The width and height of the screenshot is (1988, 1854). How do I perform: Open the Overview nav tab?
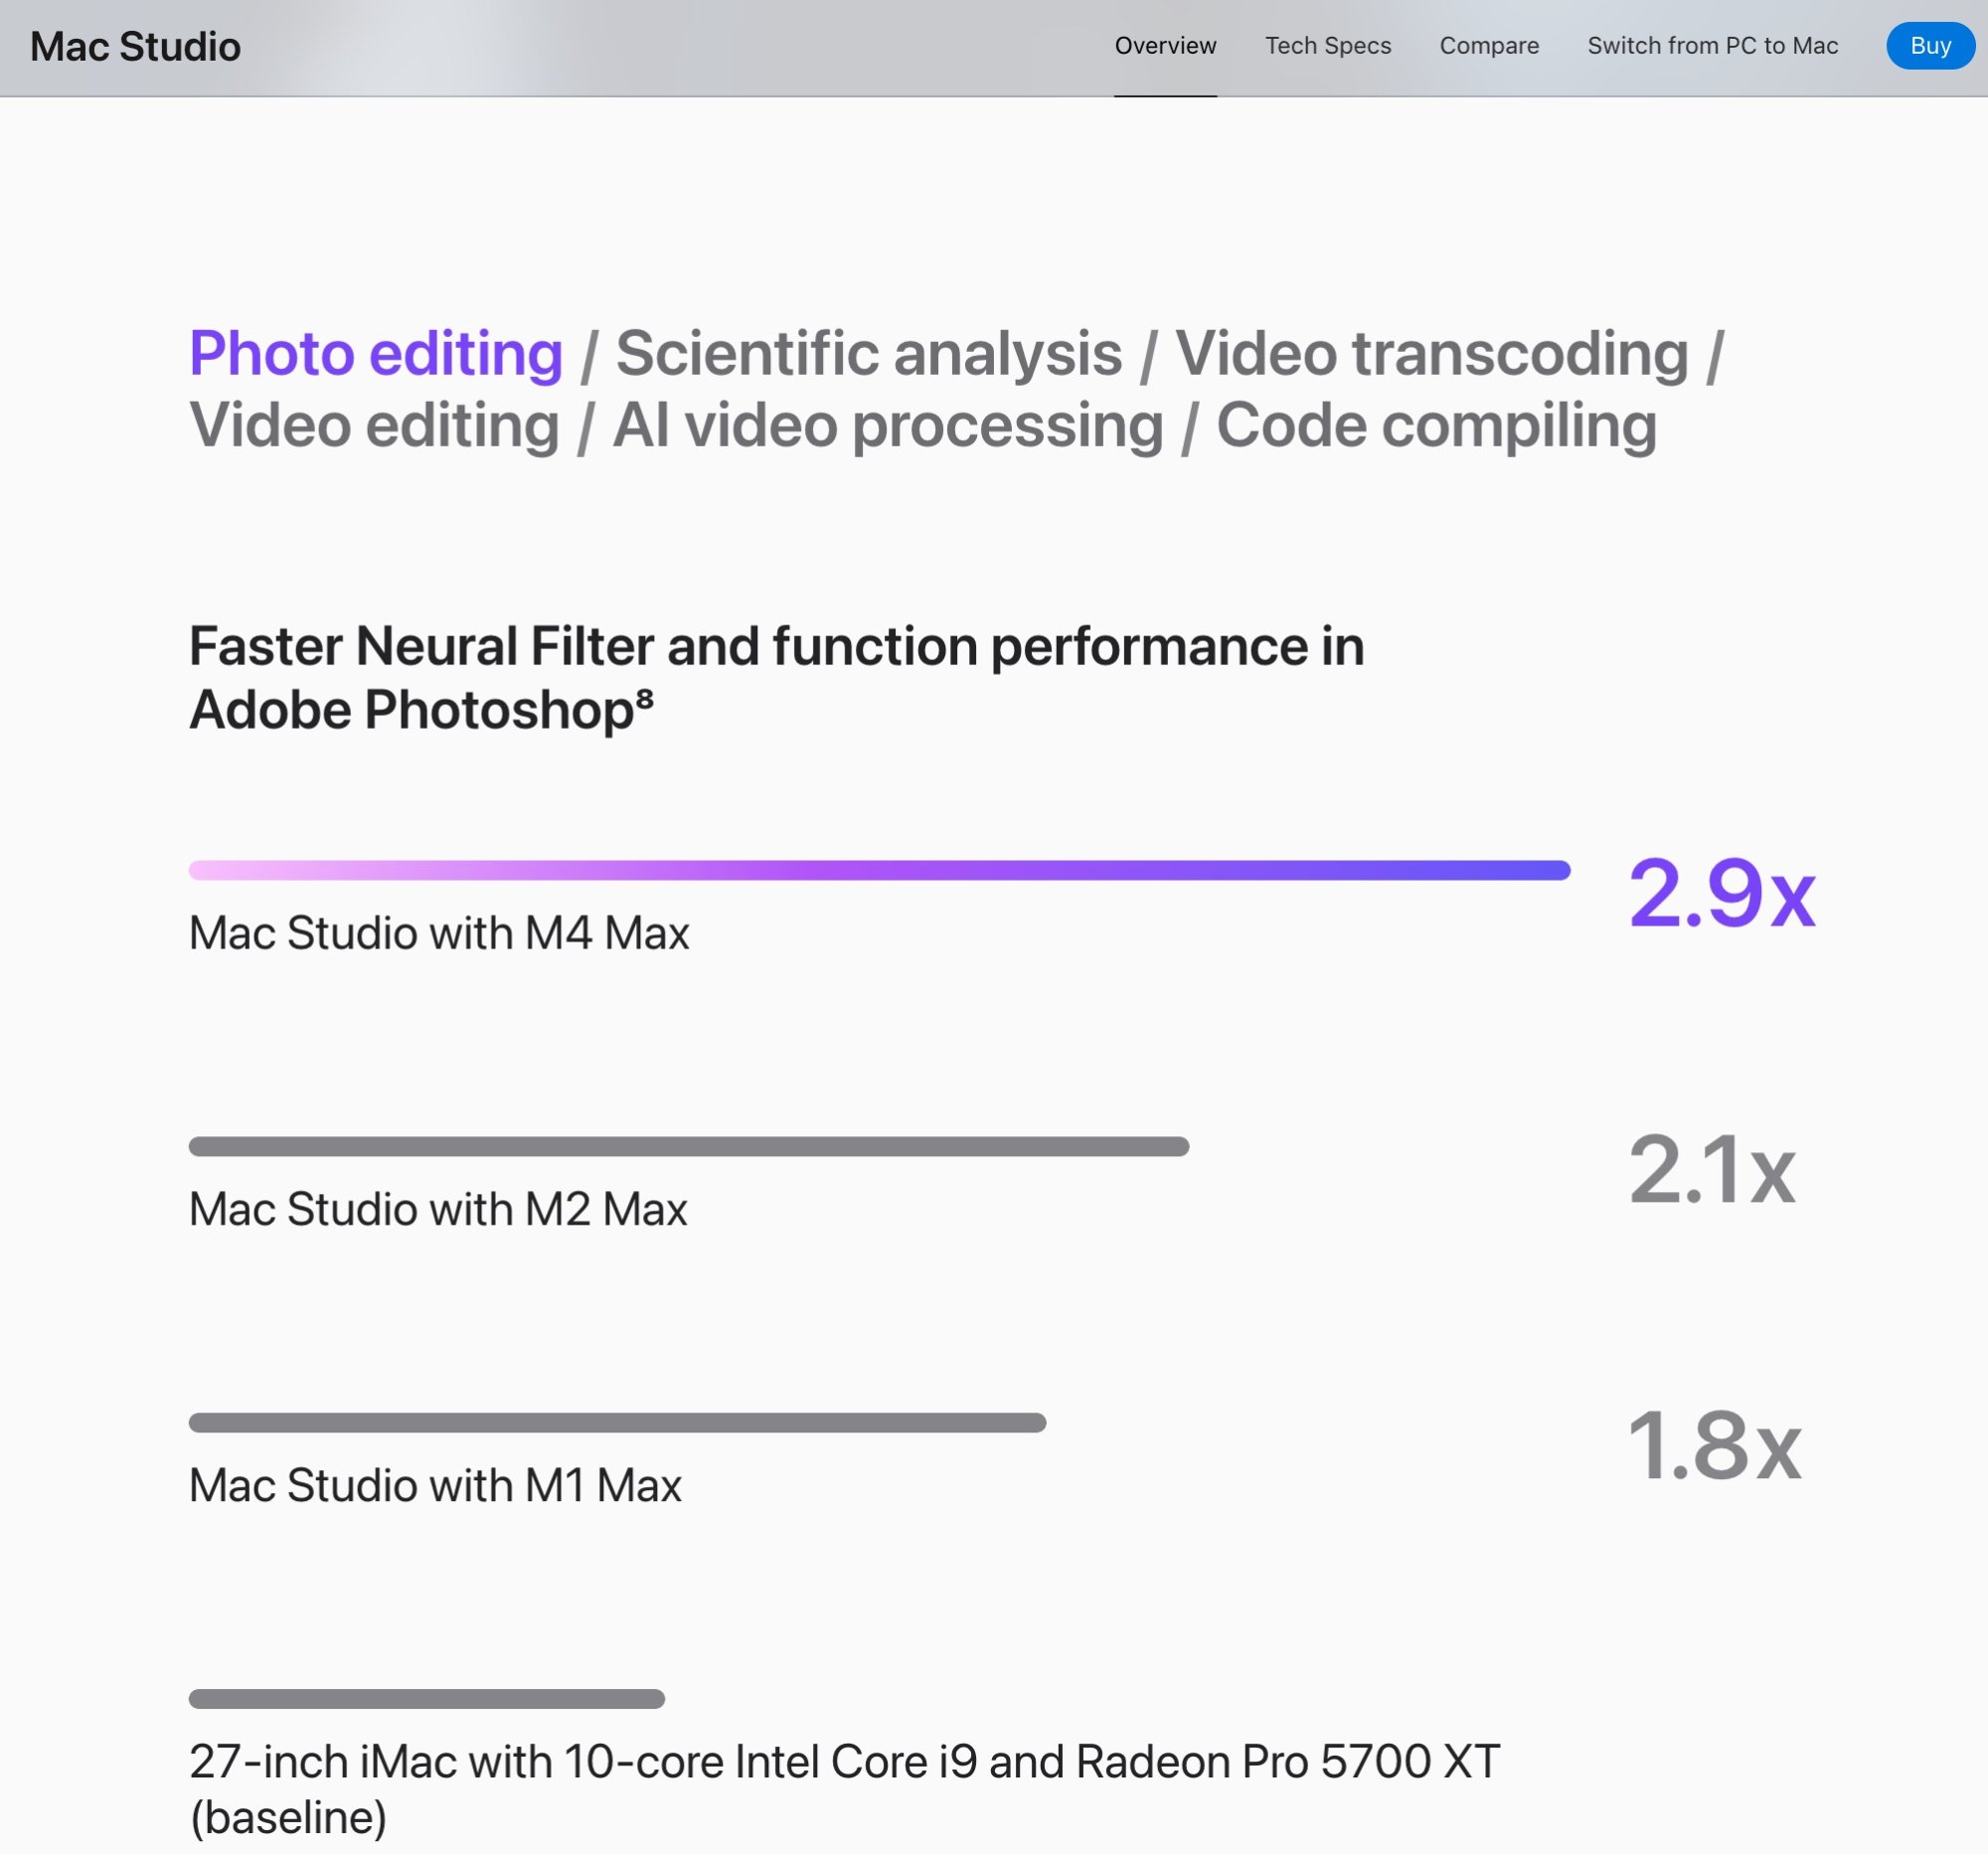[x=1165, y=46]
